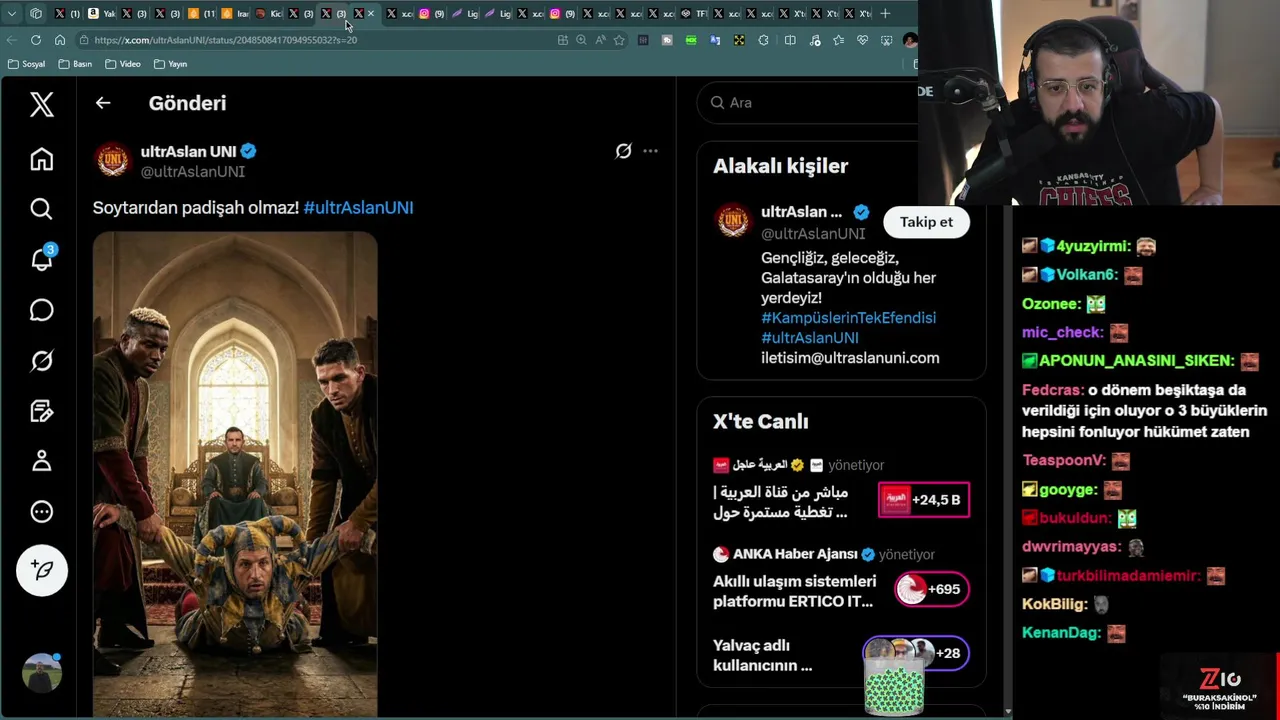Open @ultrAslanUNI handle under author name

click(193, 172)
